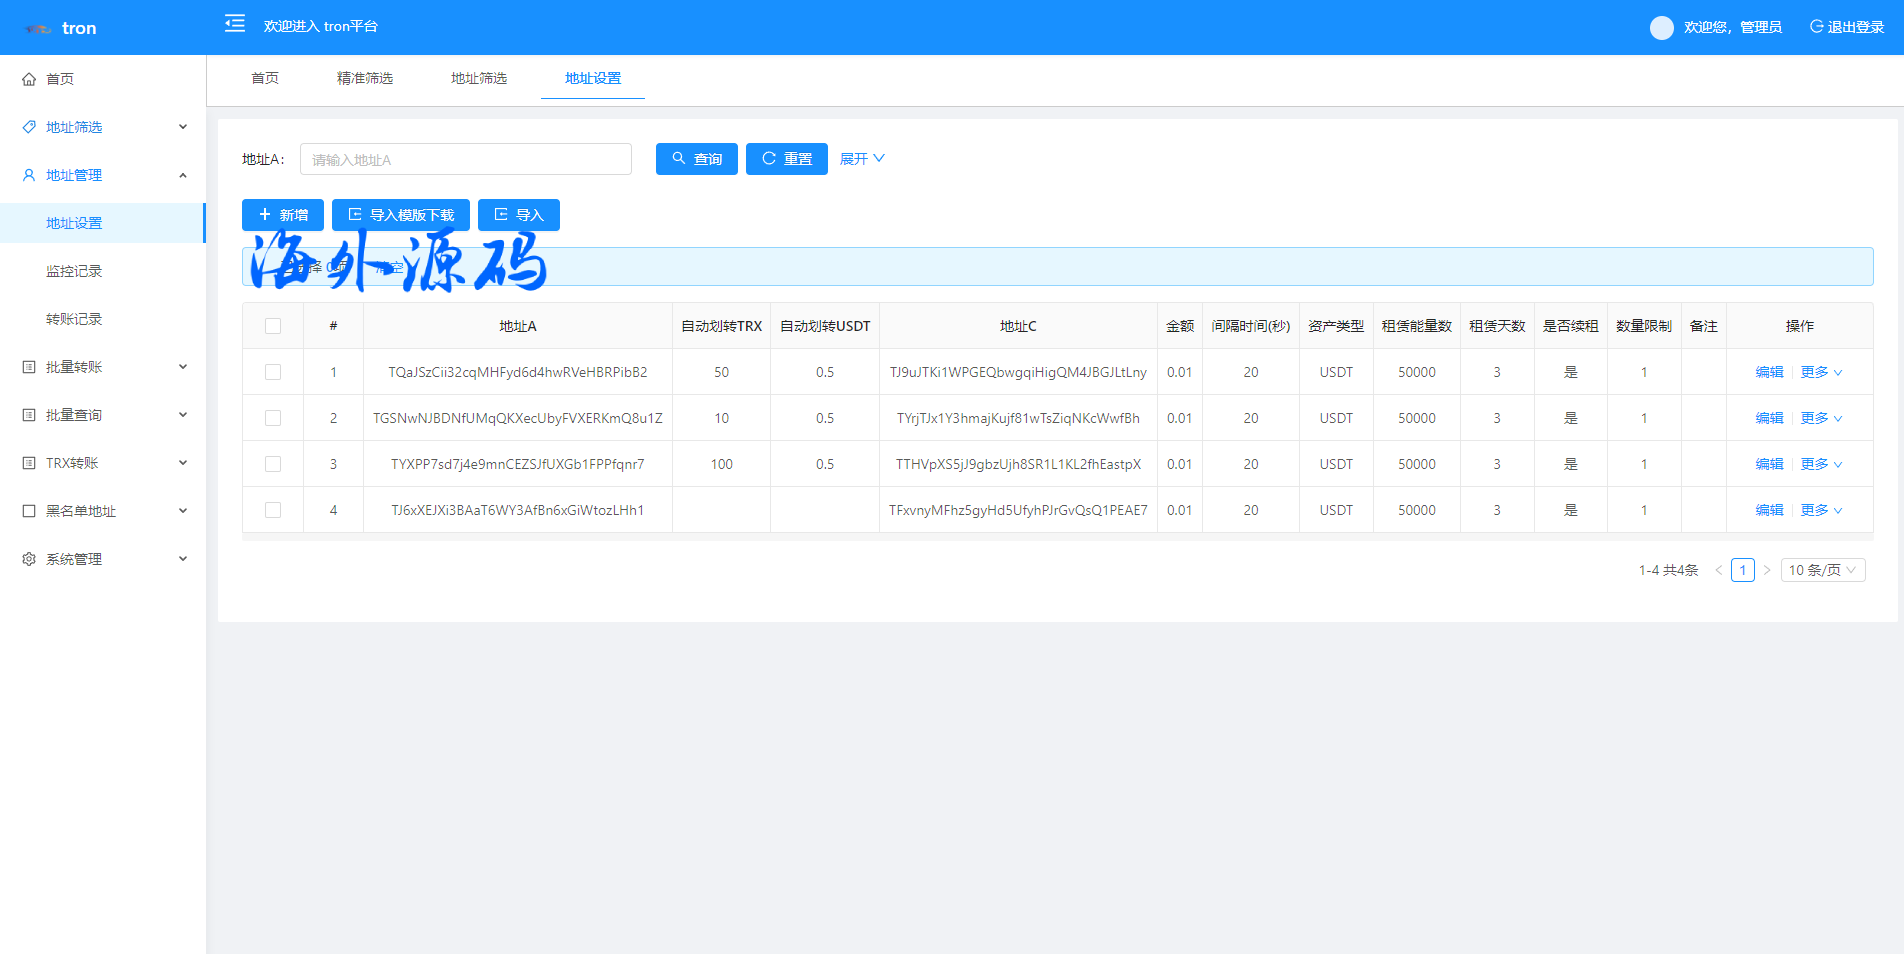Collapse the sidebar using the menu fold icon
Screen dimensions: 1904x954
235,24
